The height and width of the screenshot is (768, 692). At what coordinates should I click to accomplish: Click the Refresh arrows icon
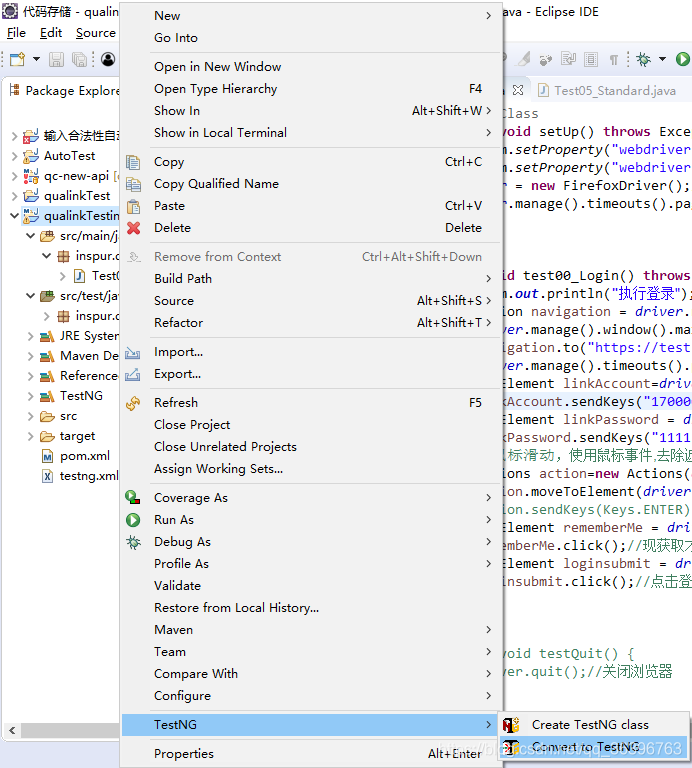(133, 403)
